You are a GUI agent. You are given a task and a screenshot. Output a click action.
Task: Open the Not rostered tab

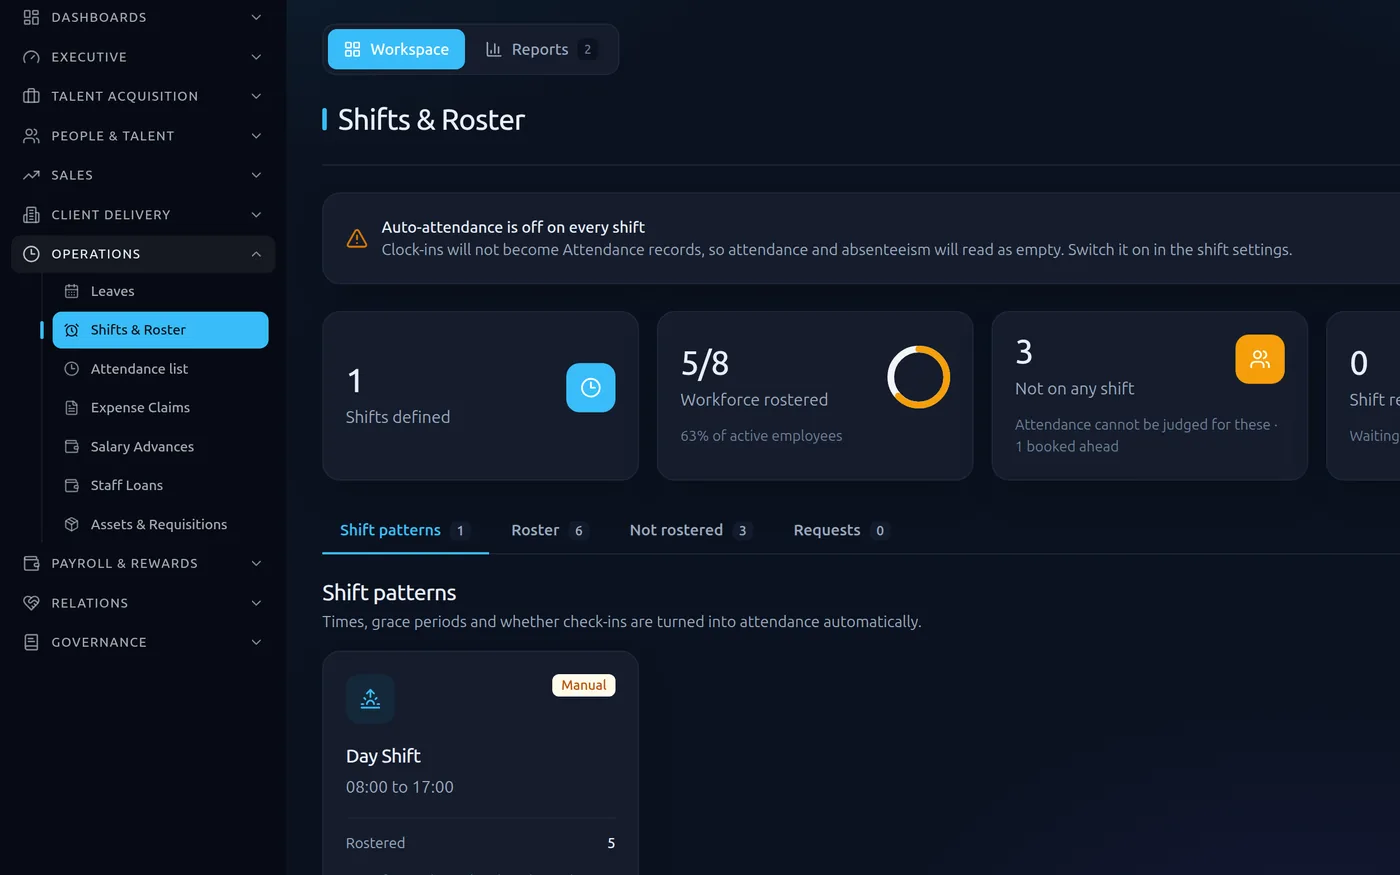[x=690, y=530]
